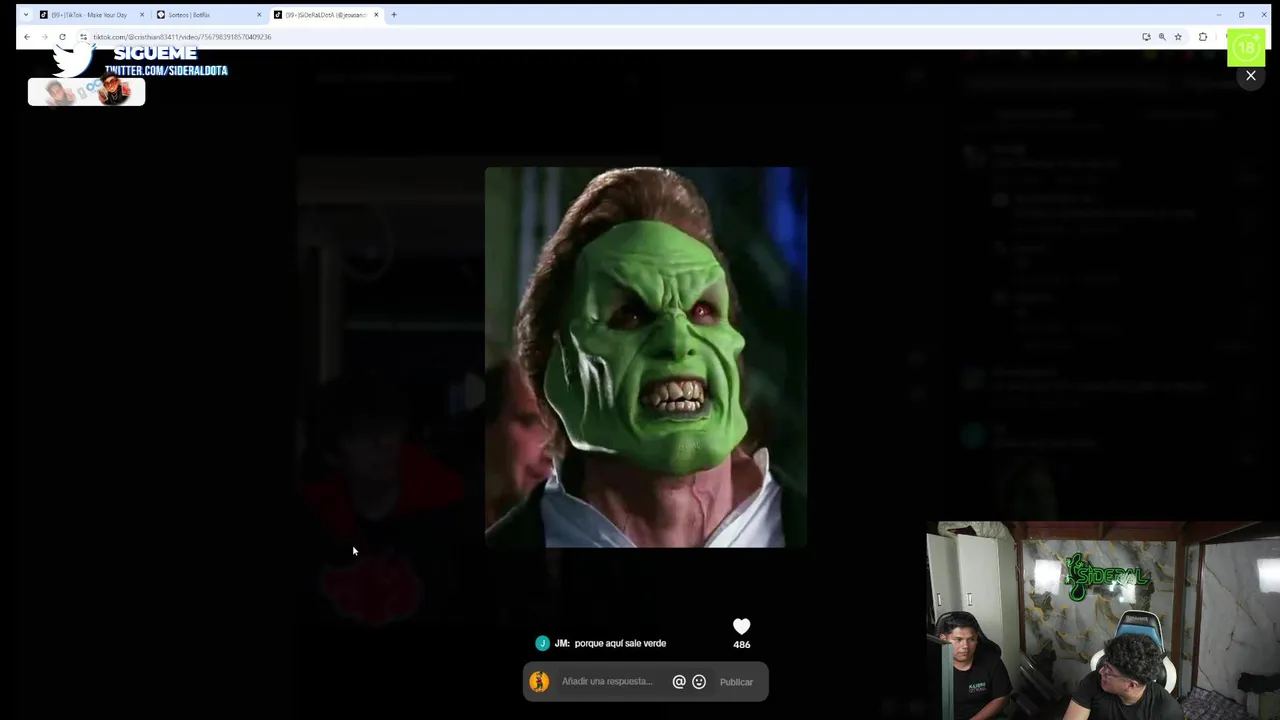The image size is (1280, 720).
Task: Expand the tab search dropdown
Action: pos(26,15)
